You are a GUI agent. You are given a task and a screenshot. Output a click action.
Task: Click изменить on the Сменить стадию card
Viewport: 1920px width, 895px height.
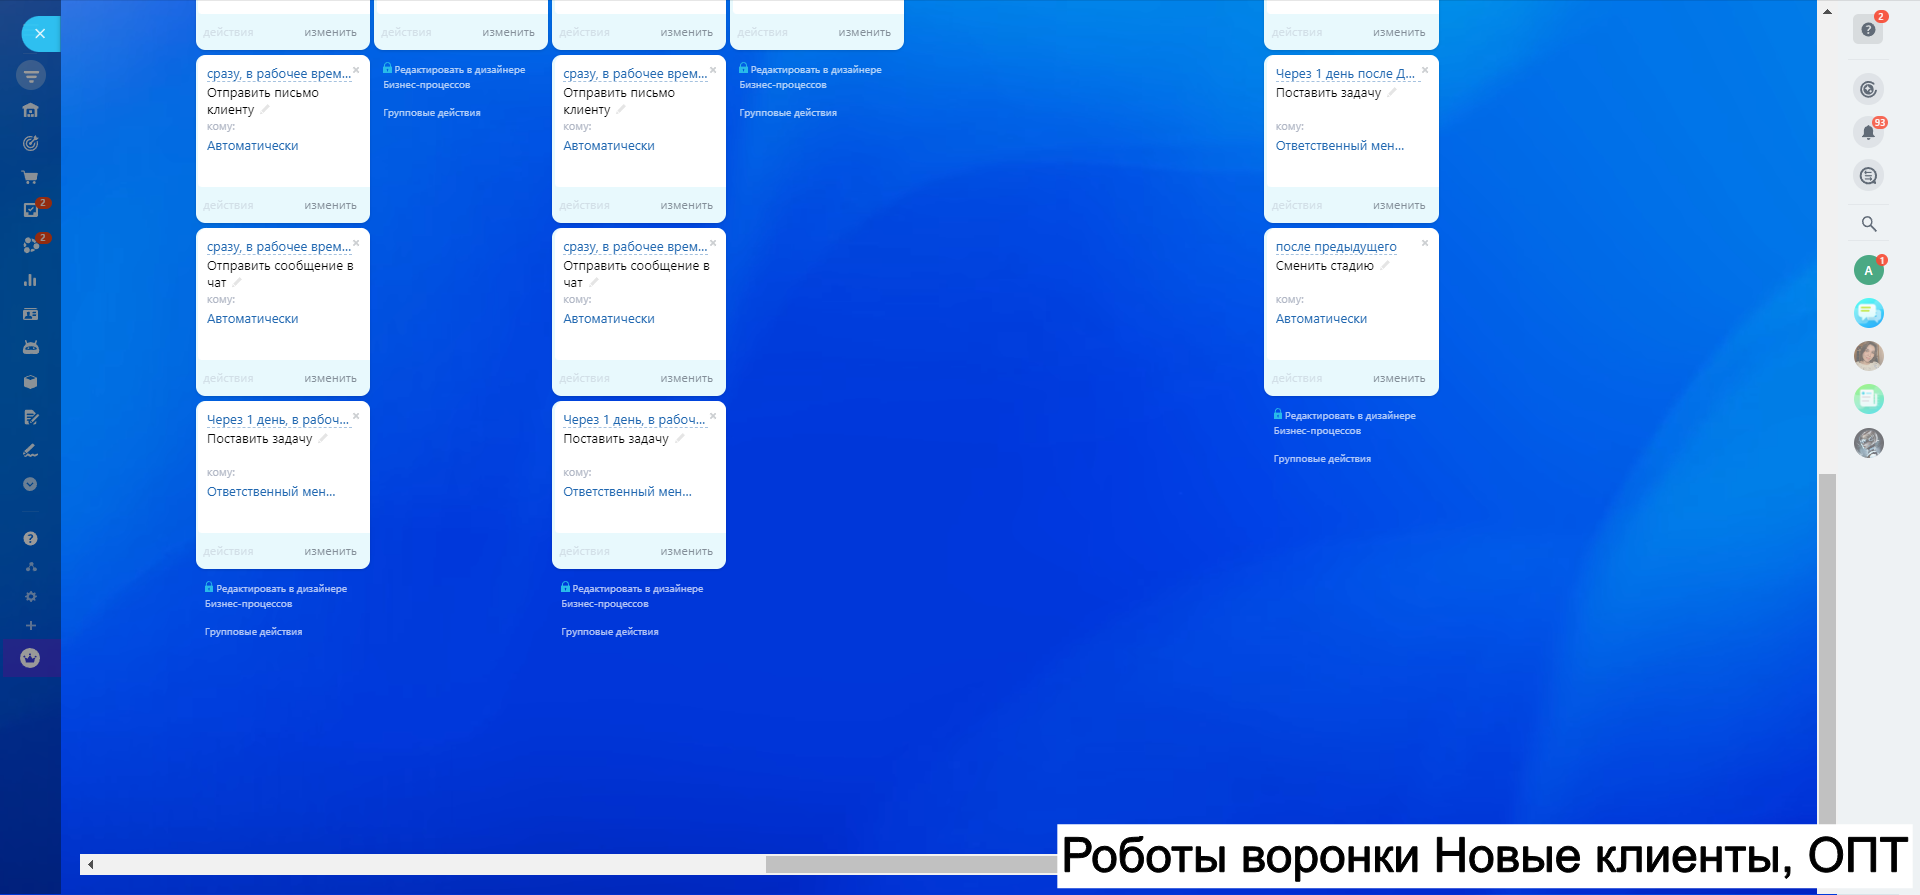tap(1399, 379)
